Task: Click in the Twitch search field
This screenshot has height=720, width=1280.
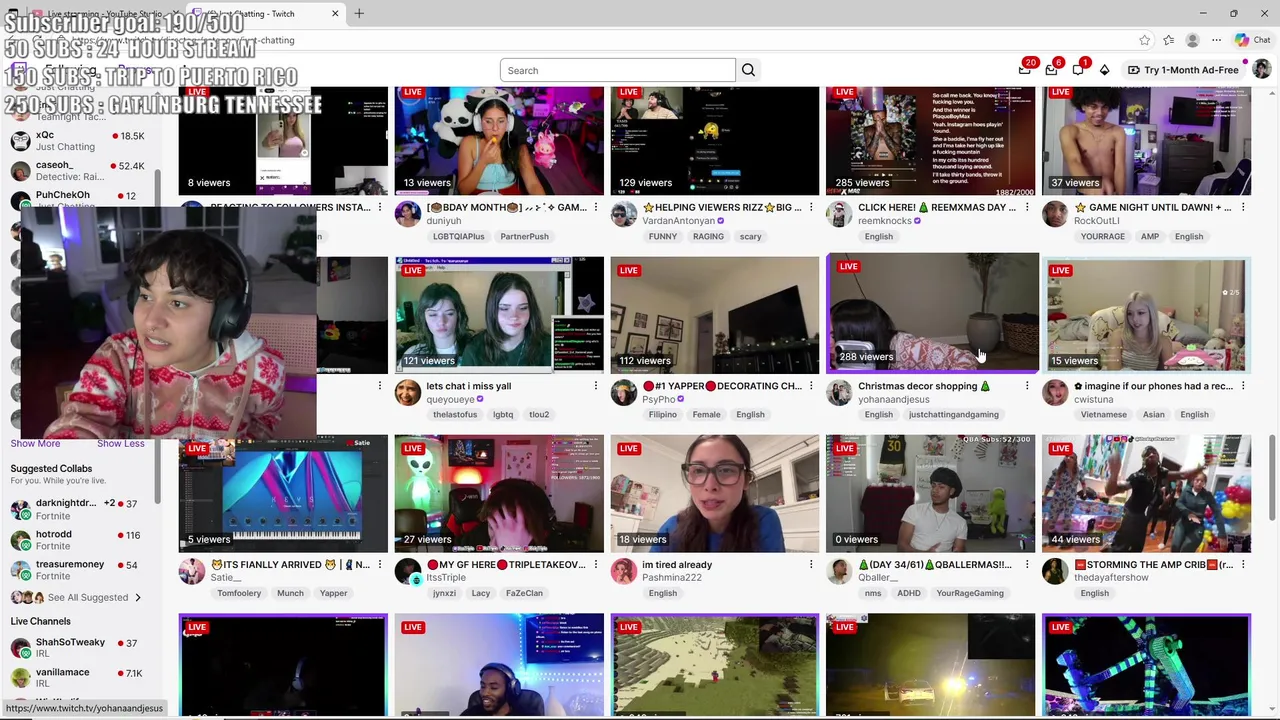Action: [618, 70]
